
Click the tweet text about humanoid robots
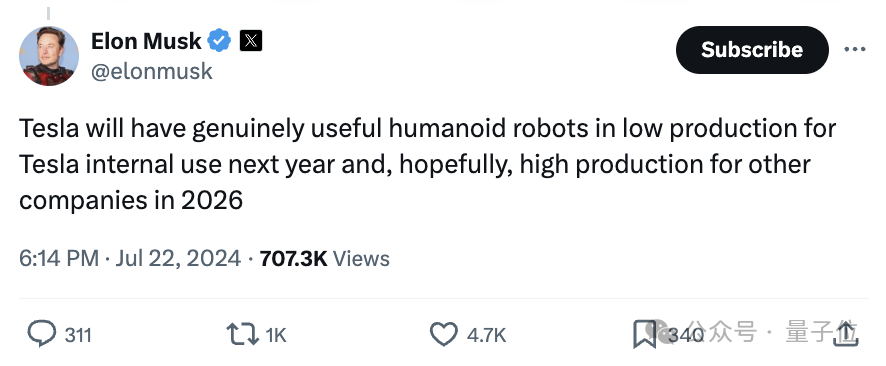tap(428, 164)
